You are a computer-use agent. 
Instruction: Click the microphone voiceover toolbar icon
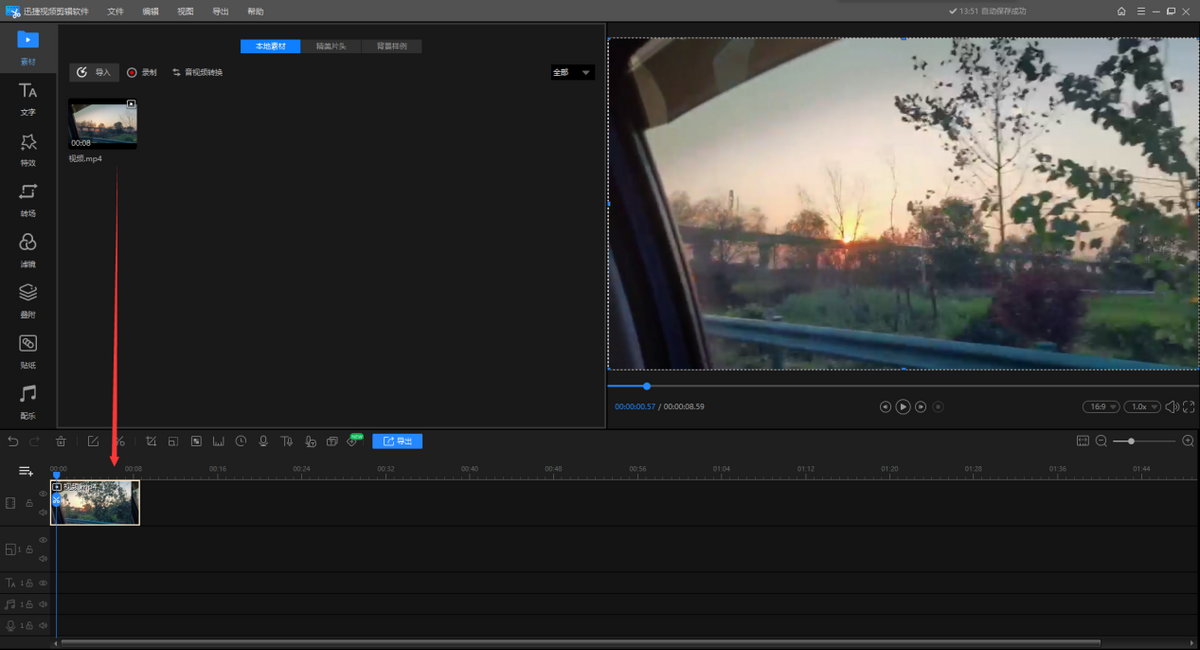pos(263,441)
